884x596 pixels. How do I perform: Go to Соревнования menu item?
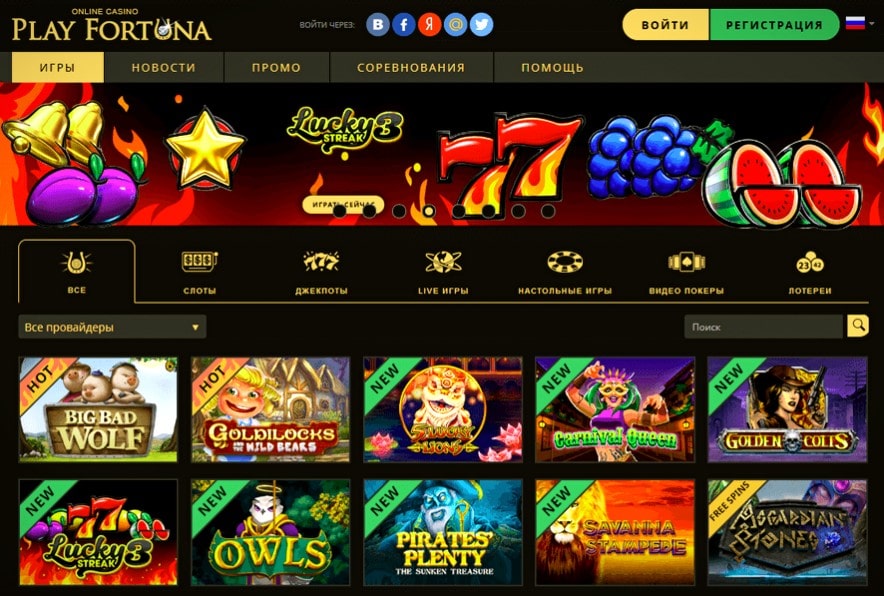[411, 68]
